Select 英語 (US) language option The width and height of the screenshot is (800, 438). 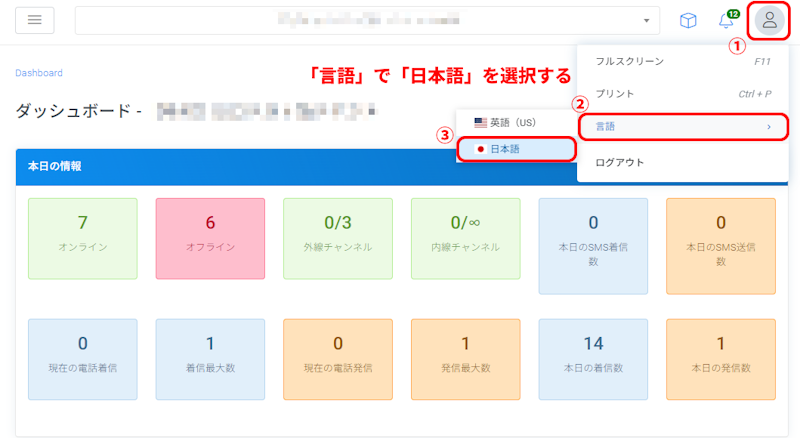[x=512, y=122]
